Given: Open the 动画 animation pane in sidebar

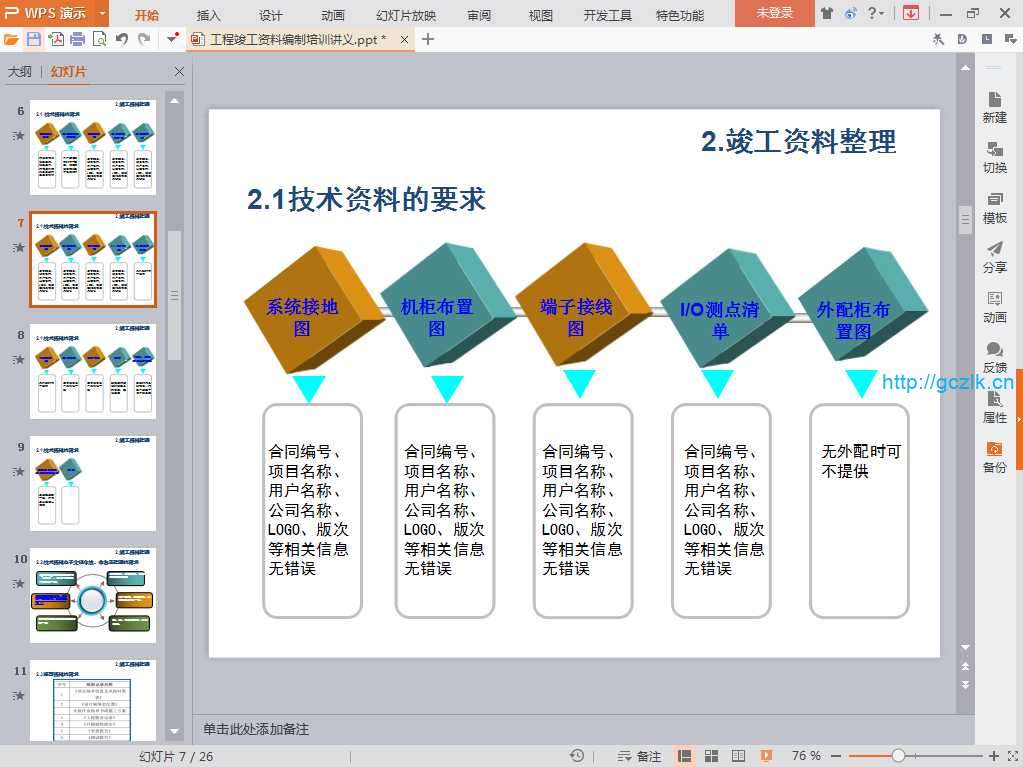Looking at the screenshot, I should click(994, 307).
